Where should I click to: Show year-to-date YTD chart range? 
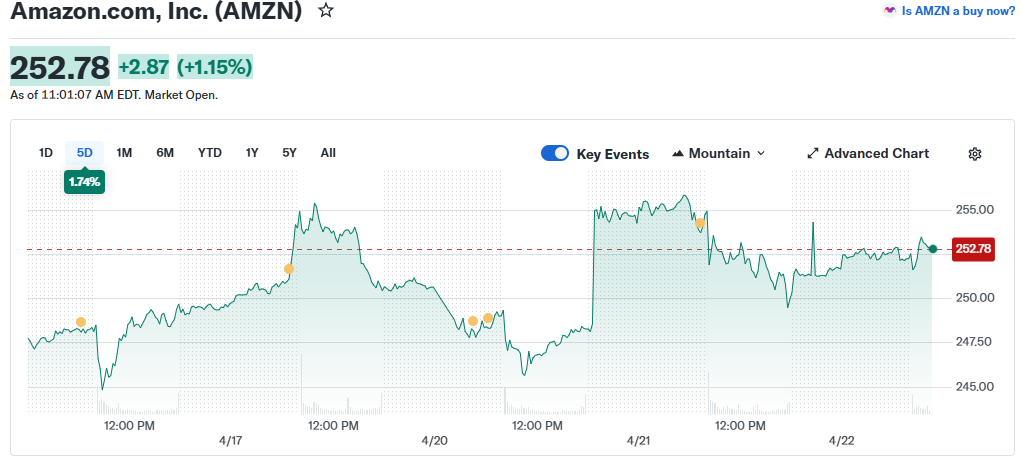click(210, 153)
